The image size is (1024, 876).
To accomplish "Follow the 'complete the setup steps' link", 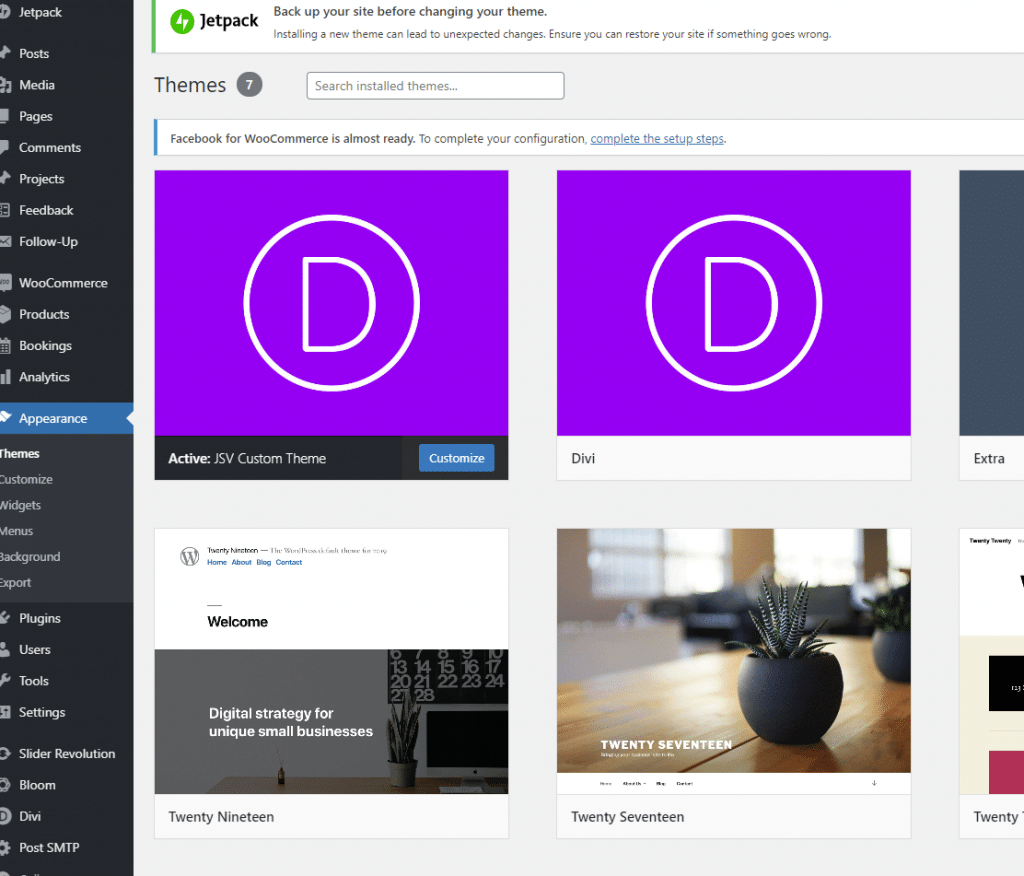I will pyautogui.click(x=657, y=138).
